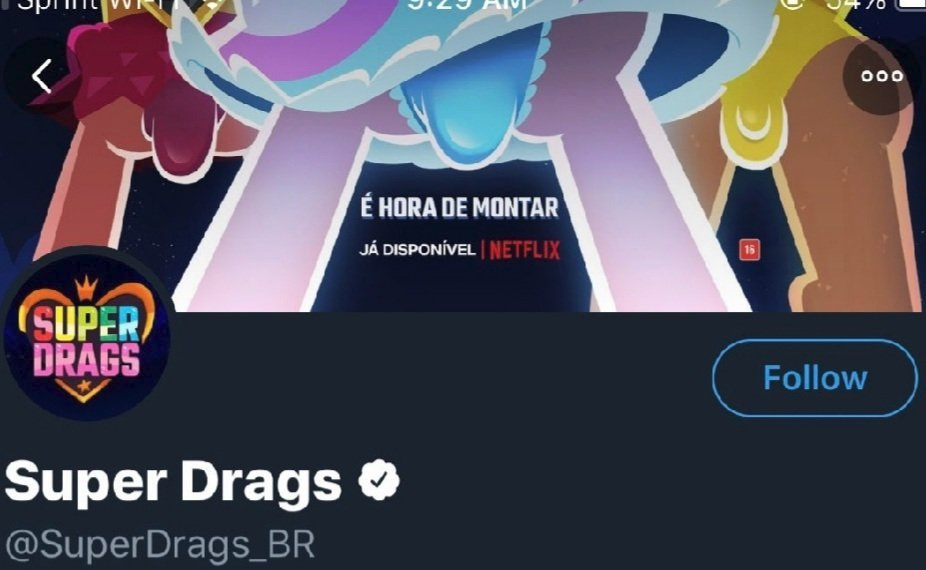Tap the crown atop the avatar logo

(86, 286)
